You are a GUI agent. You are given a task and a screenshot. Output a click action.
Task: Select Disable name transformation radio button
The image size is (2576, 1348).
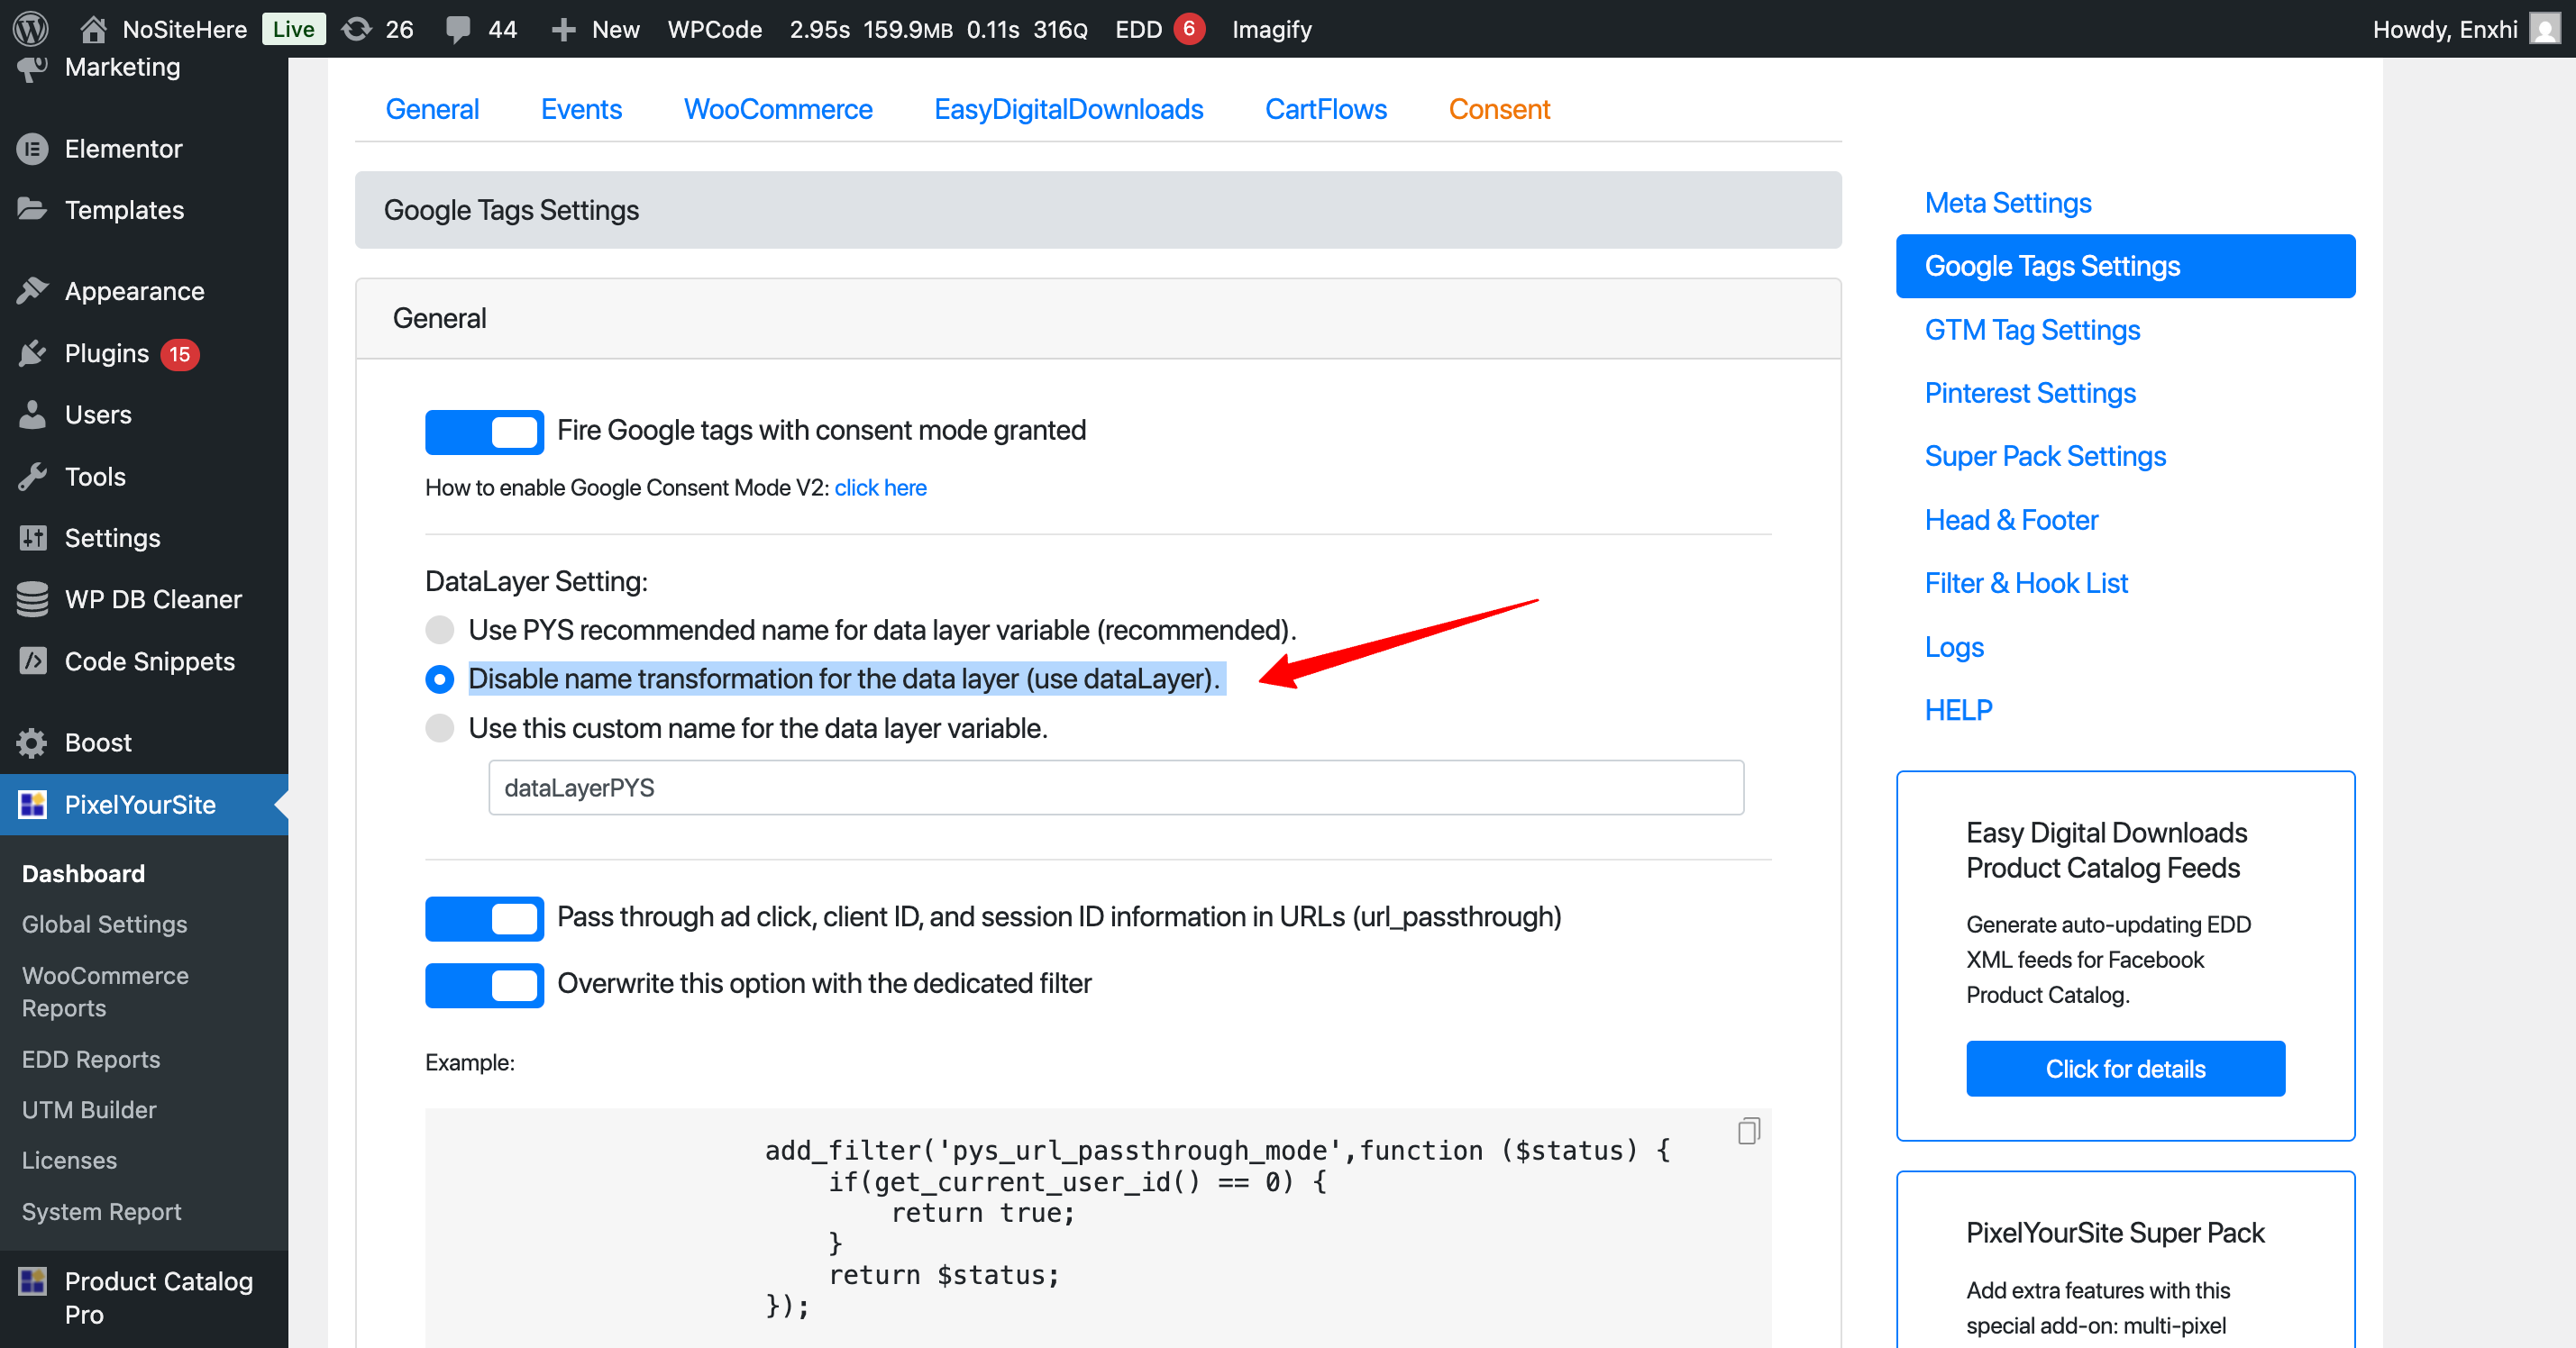click(440, 679)
